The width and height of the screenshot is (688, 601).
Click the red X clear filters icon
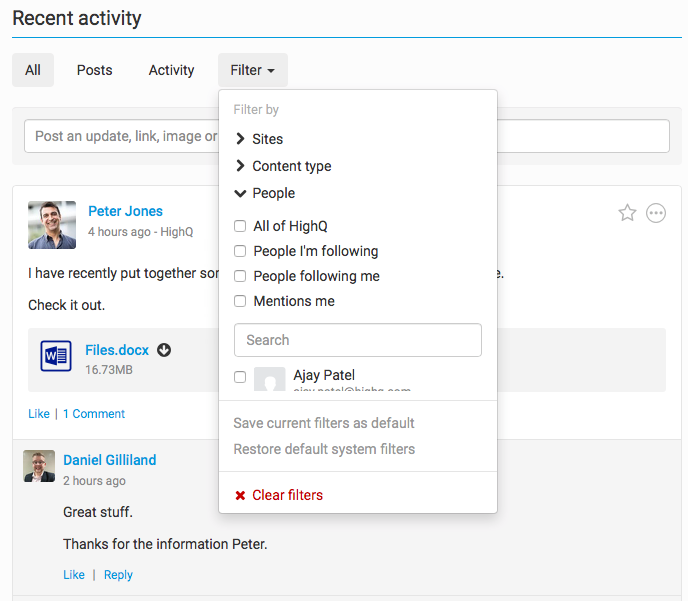click(x=240, y=496)
